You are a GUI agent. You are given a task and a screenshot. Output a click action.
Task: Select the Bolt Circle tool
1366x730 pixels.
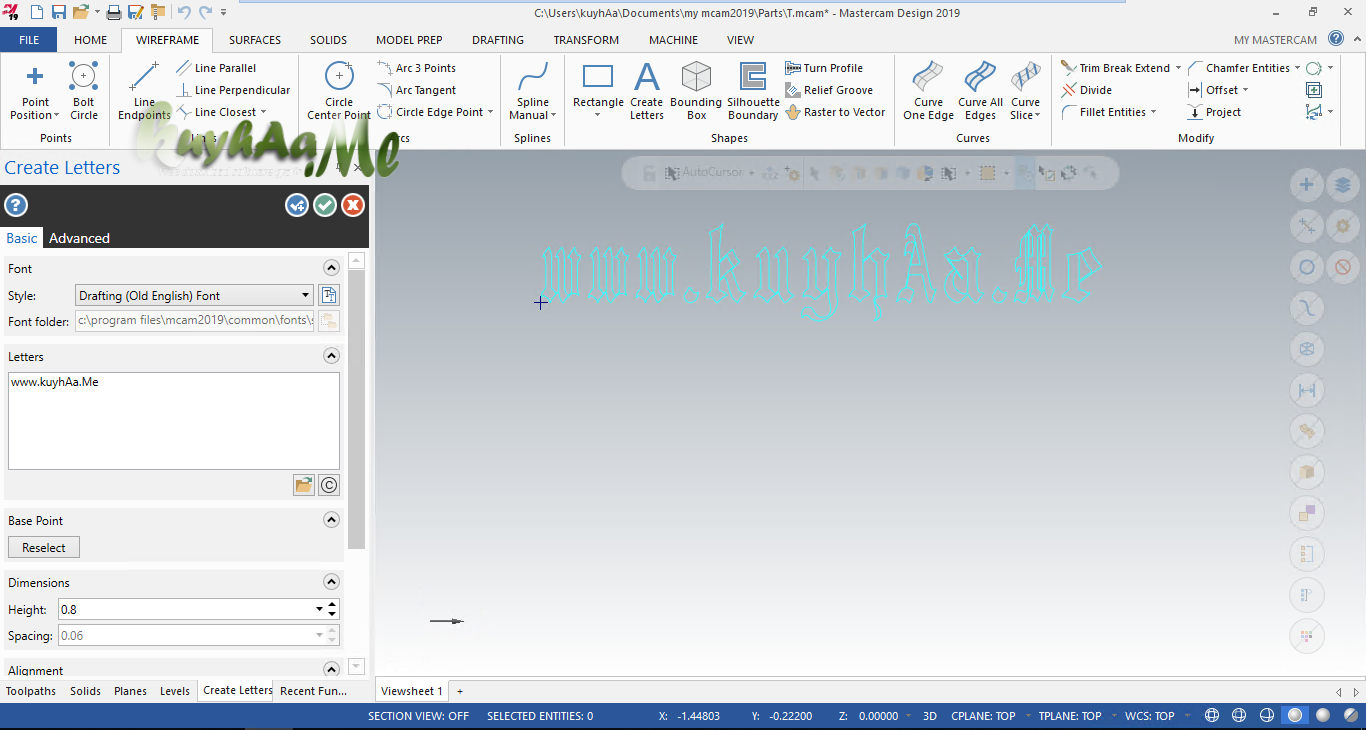pos(84,91)
